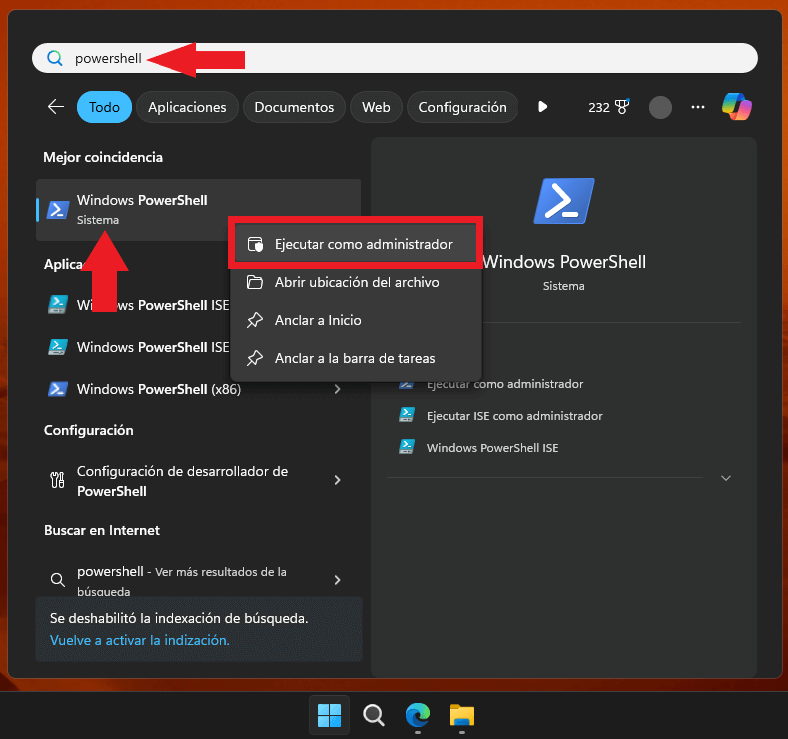
Task: Click the Windows PowerShell (x86) app icon
Action: [x=58, y=389]
